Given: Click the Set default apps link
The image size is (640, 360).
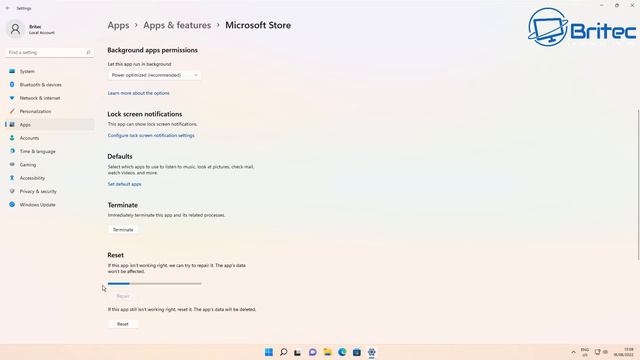Looking at the screenshot, I should coord(124,184).
